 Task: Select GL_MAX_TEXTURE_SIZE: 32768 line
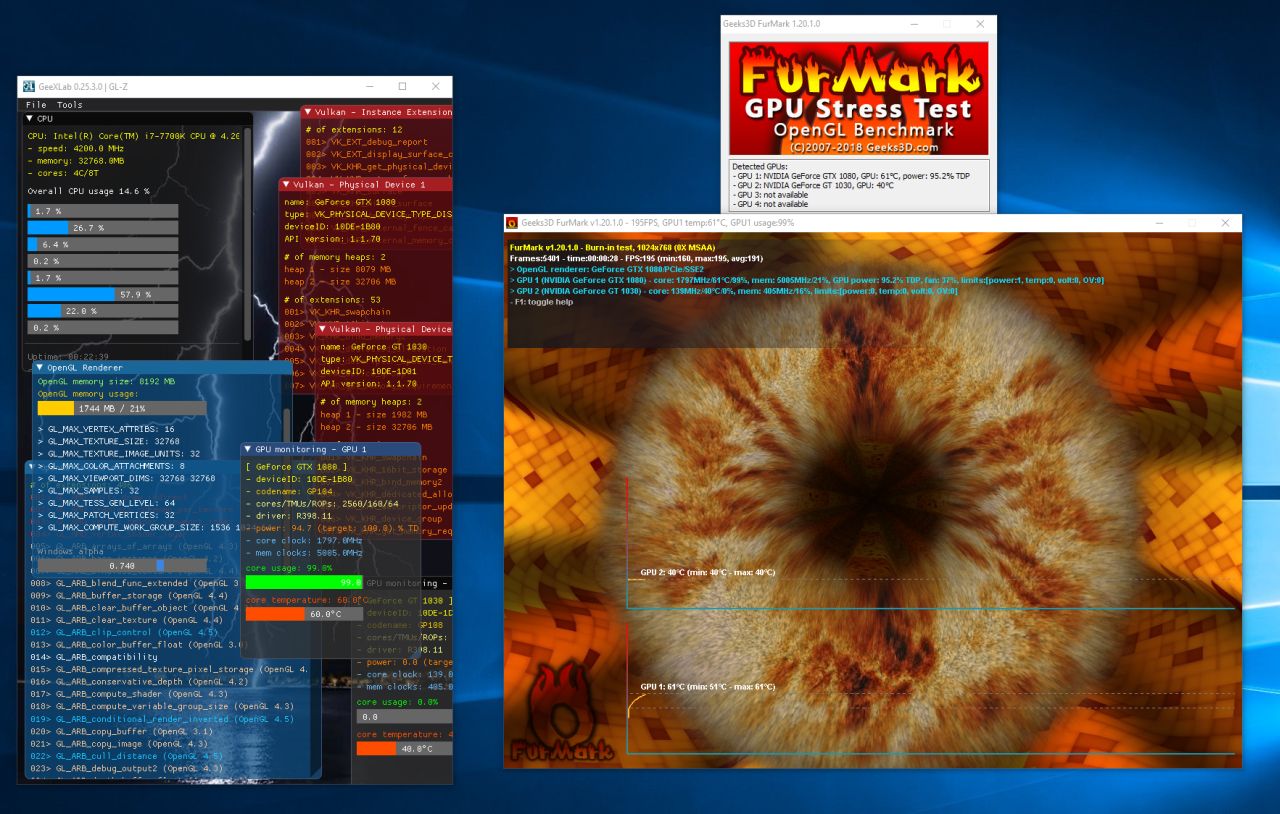click(107, 440)
